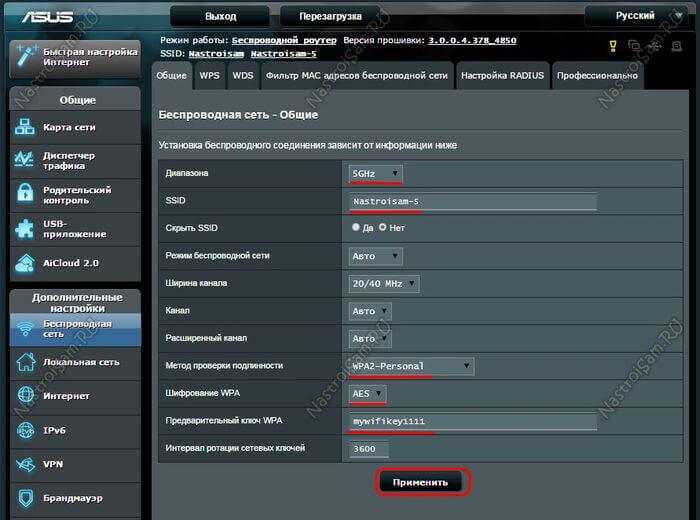700x520 pixels.
Task: Click the USB status icon in header
Action: click(655, 45)
